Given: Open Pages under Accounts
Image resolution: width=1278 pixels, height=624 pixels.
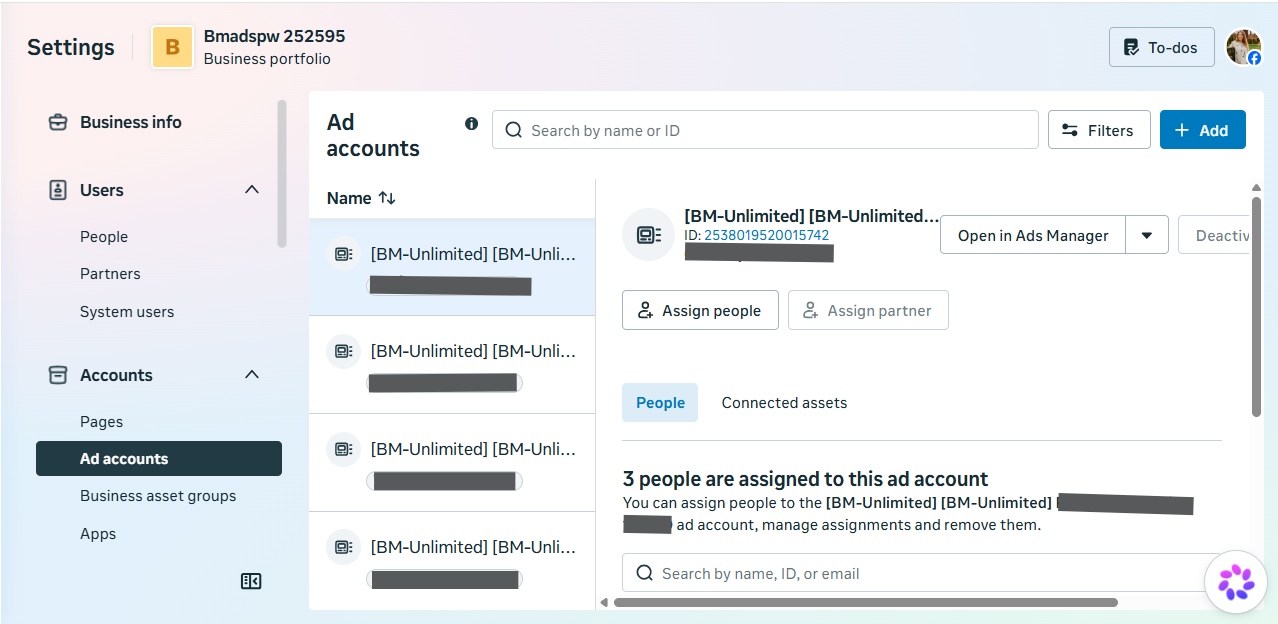Looking at the screenshot, I should pyautogui.click(x=101, y=422).
